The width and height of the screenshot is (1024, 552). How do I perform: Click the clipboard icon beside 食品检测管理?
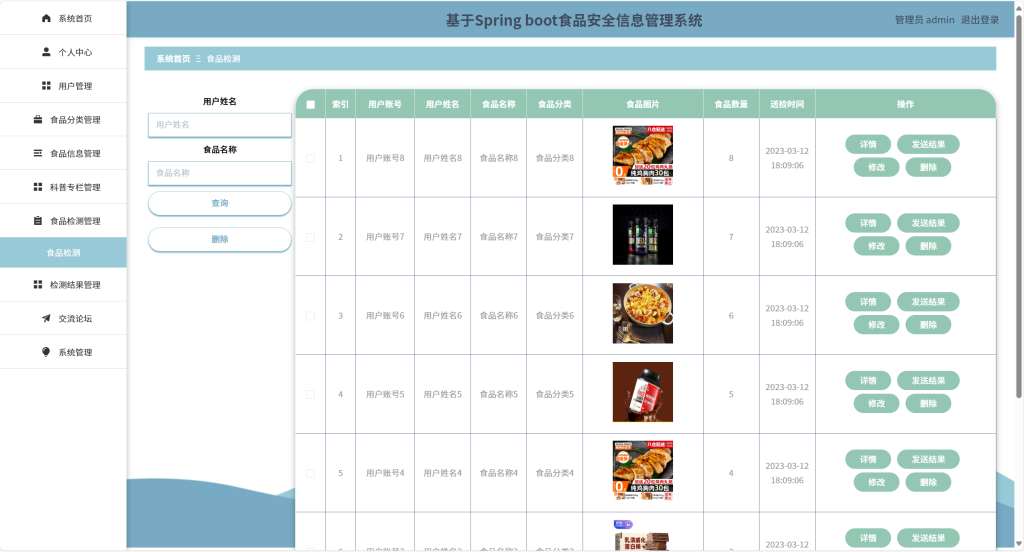[x=38, y=221]
